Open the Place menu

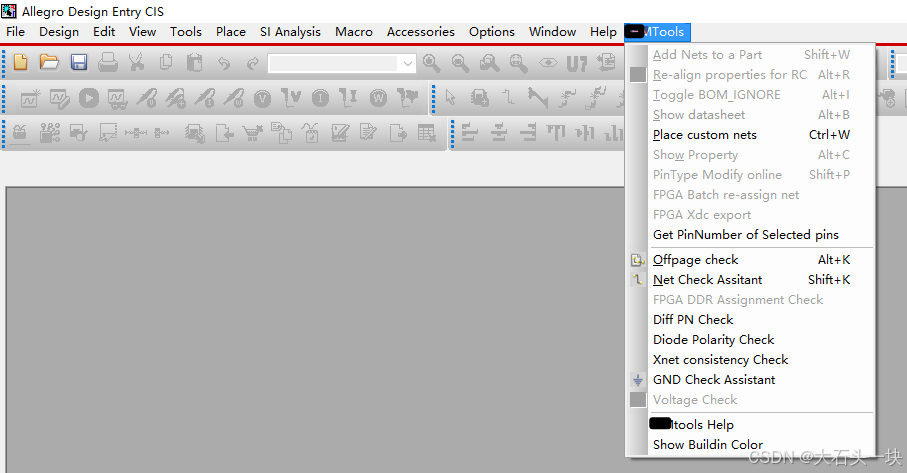231,32
